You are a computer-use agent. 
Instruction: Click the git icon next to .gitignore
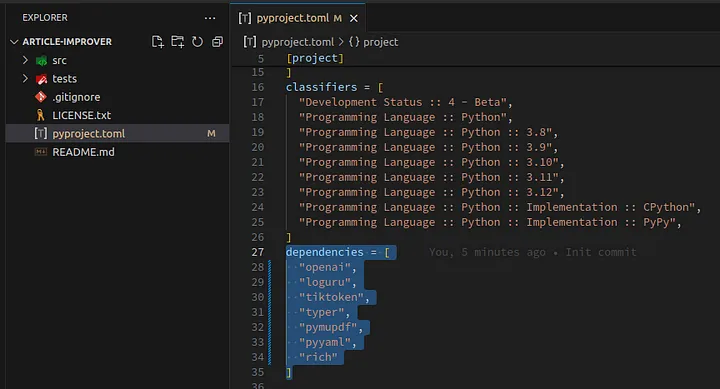coord(41,97)
